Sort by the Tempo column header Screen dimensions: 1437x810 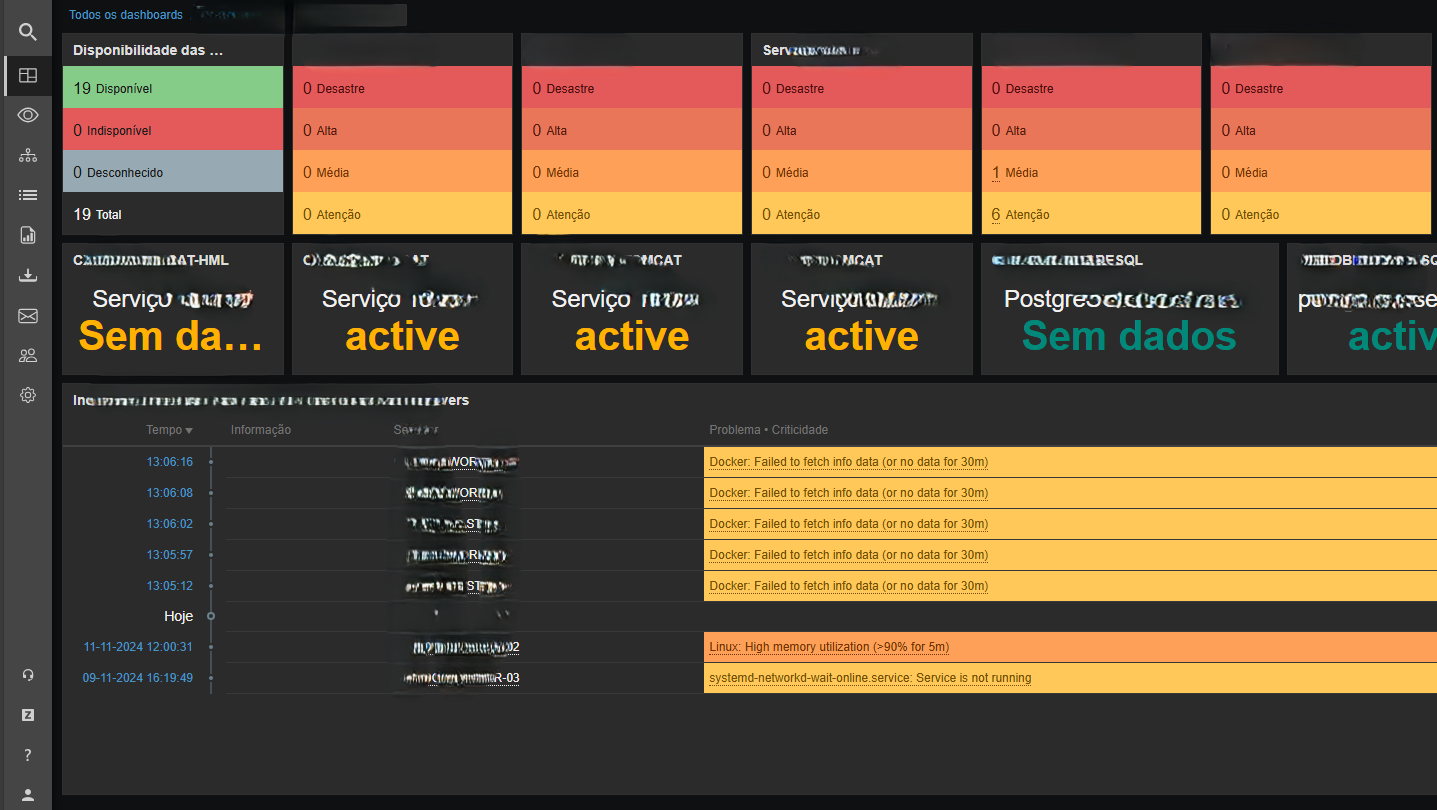tap(169, 430)
